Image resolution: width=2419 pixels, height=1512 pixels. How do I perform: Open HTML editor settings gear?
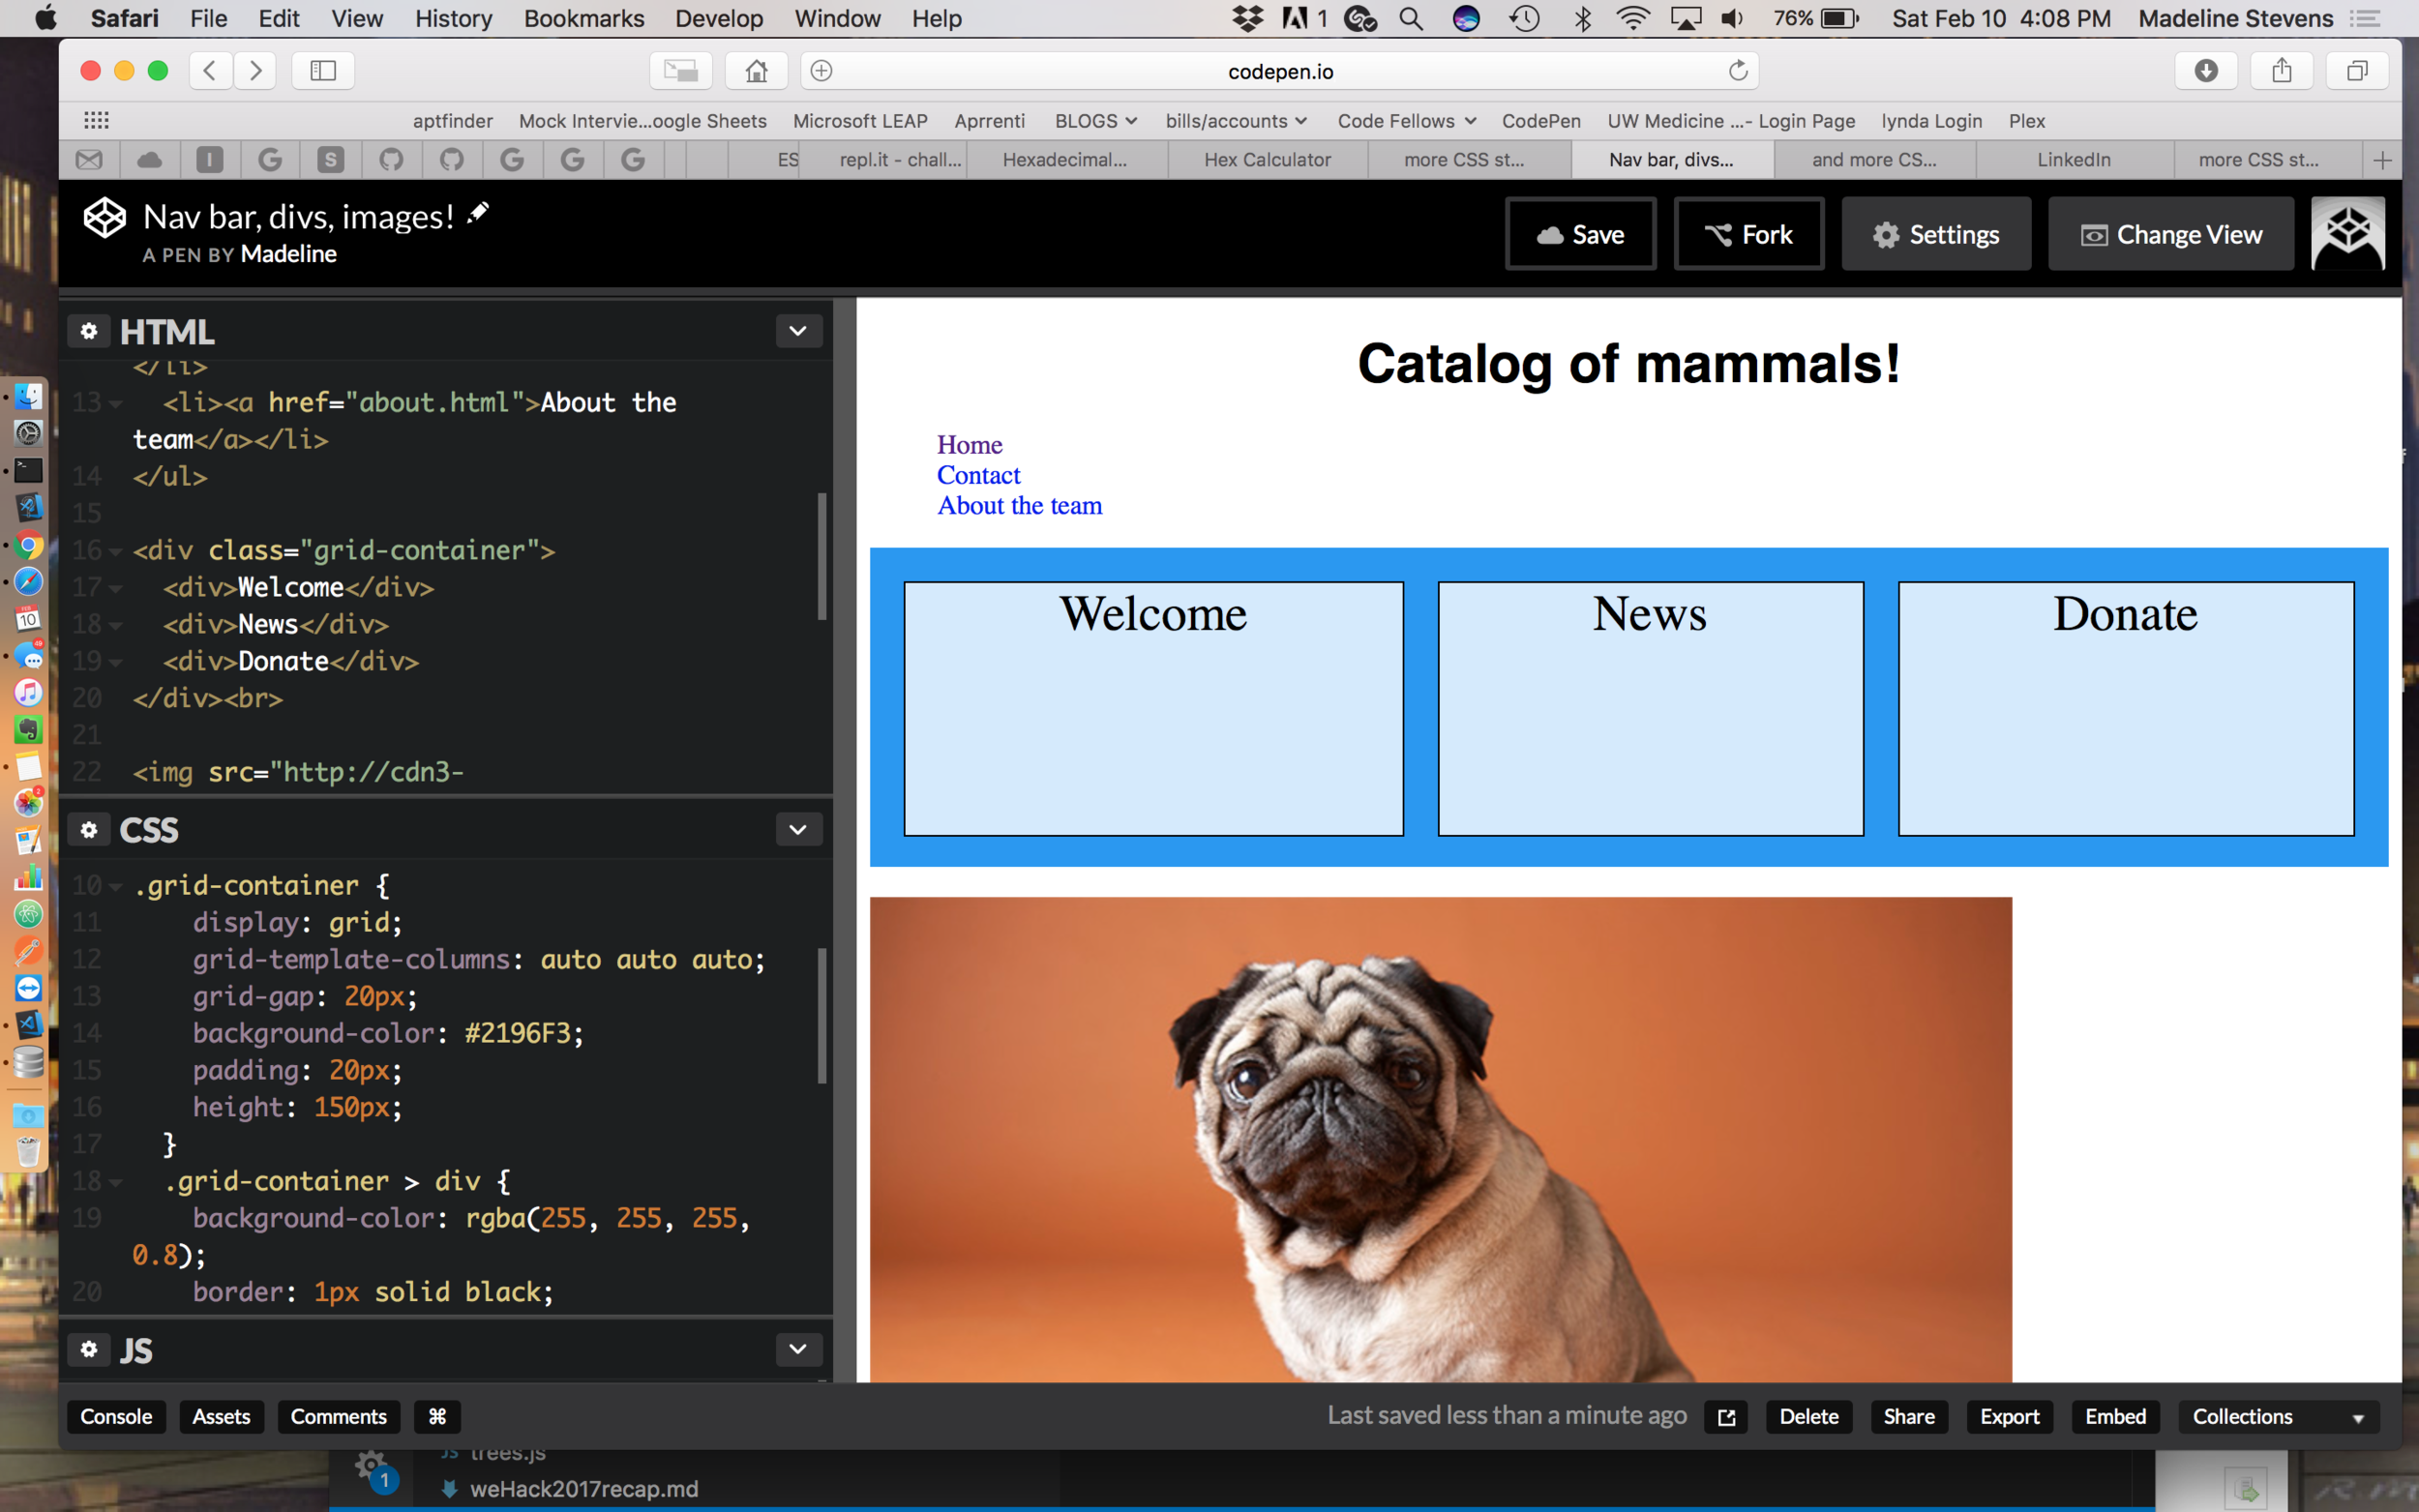[89, 331]
